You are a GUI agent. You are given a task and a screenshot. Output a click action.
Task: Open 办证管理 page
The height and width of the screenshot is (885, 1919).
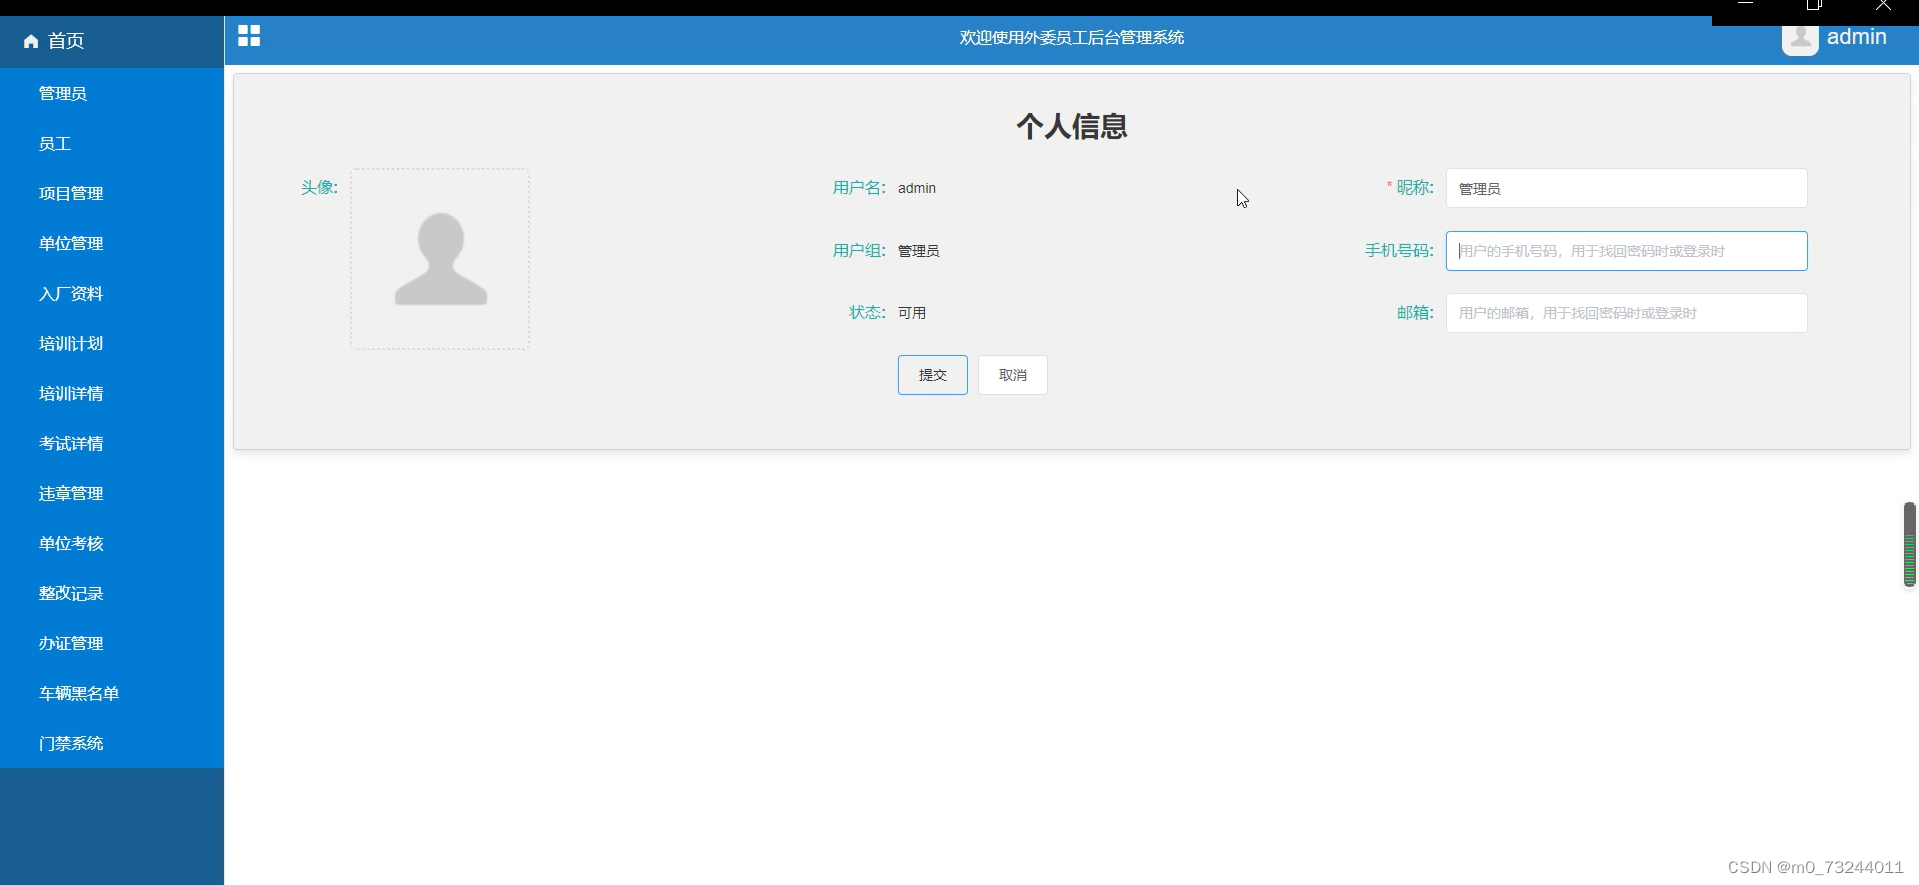tap(112, 643)
